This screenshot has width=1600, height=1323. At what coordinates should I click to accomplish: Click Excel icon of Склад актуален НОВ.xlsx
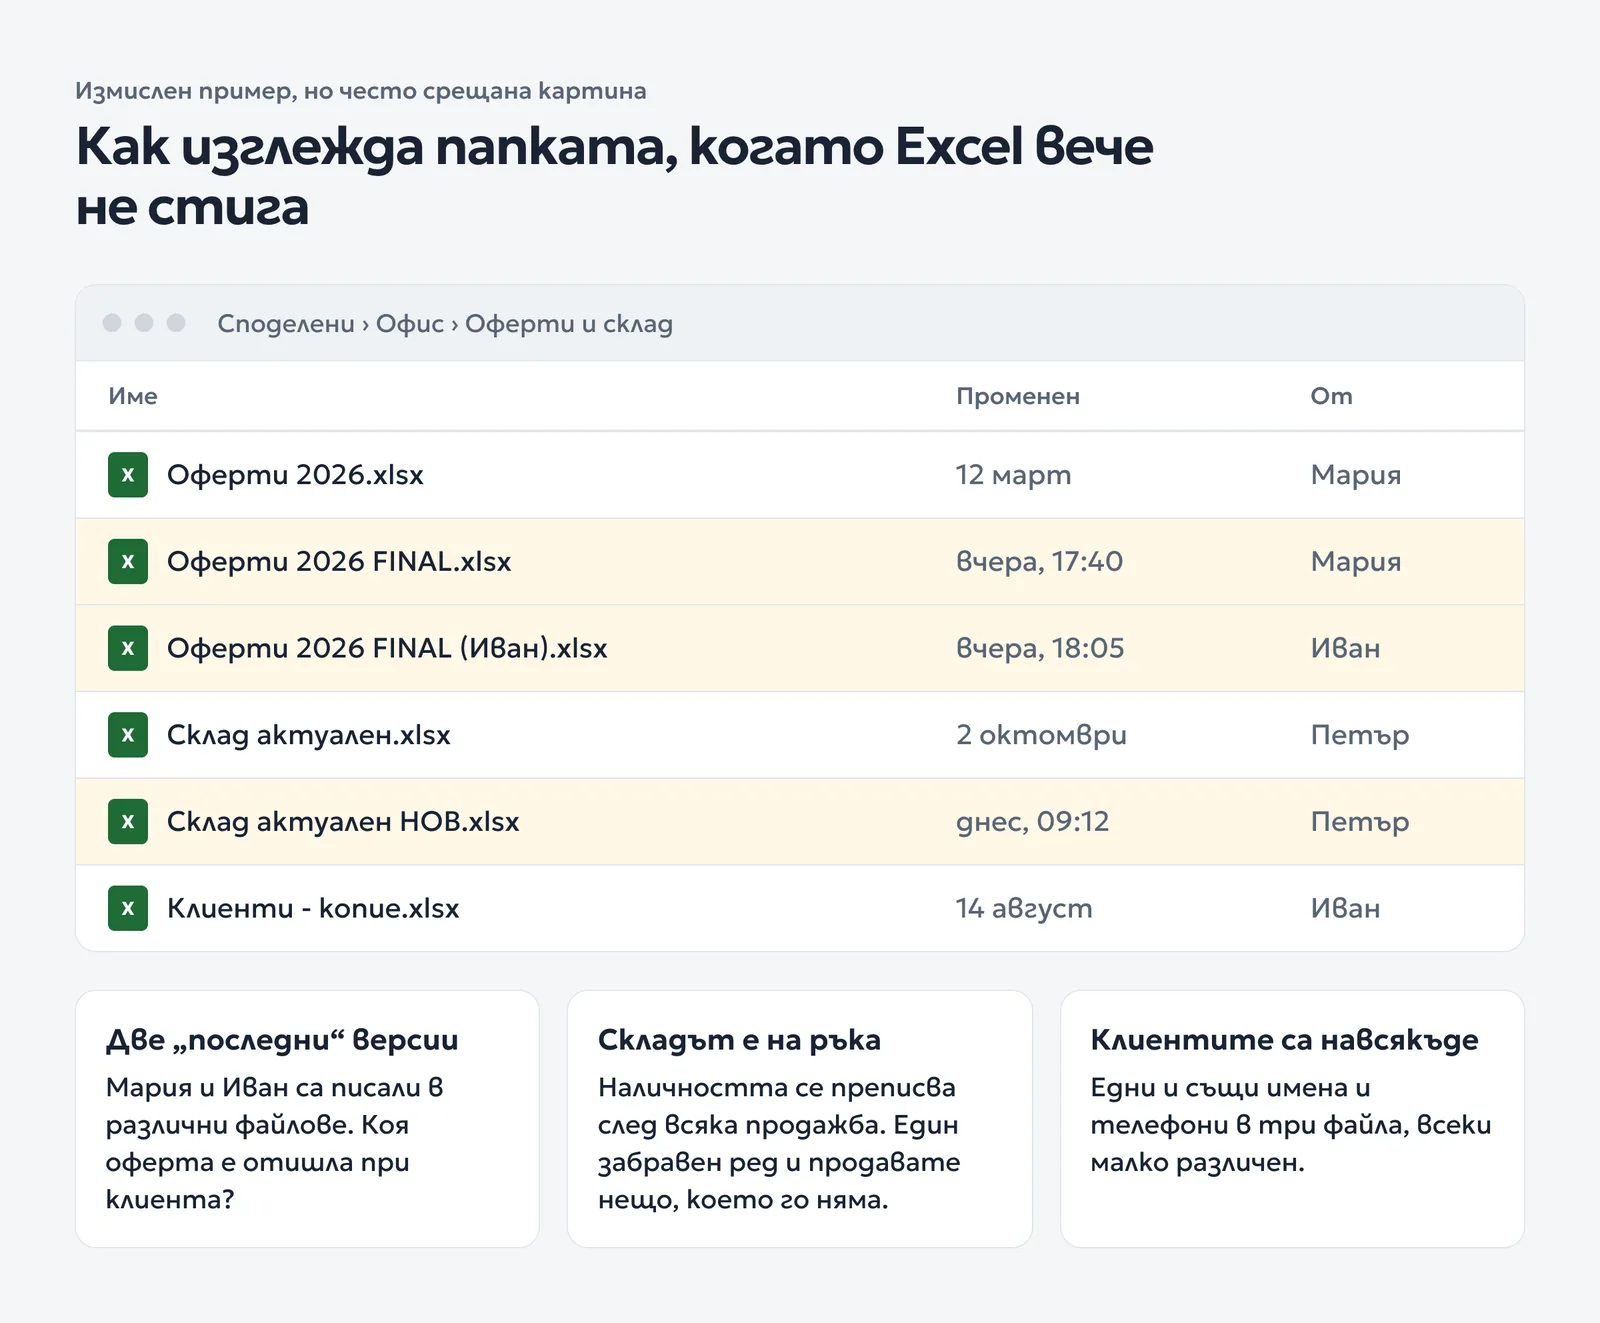tap(128, 822)
